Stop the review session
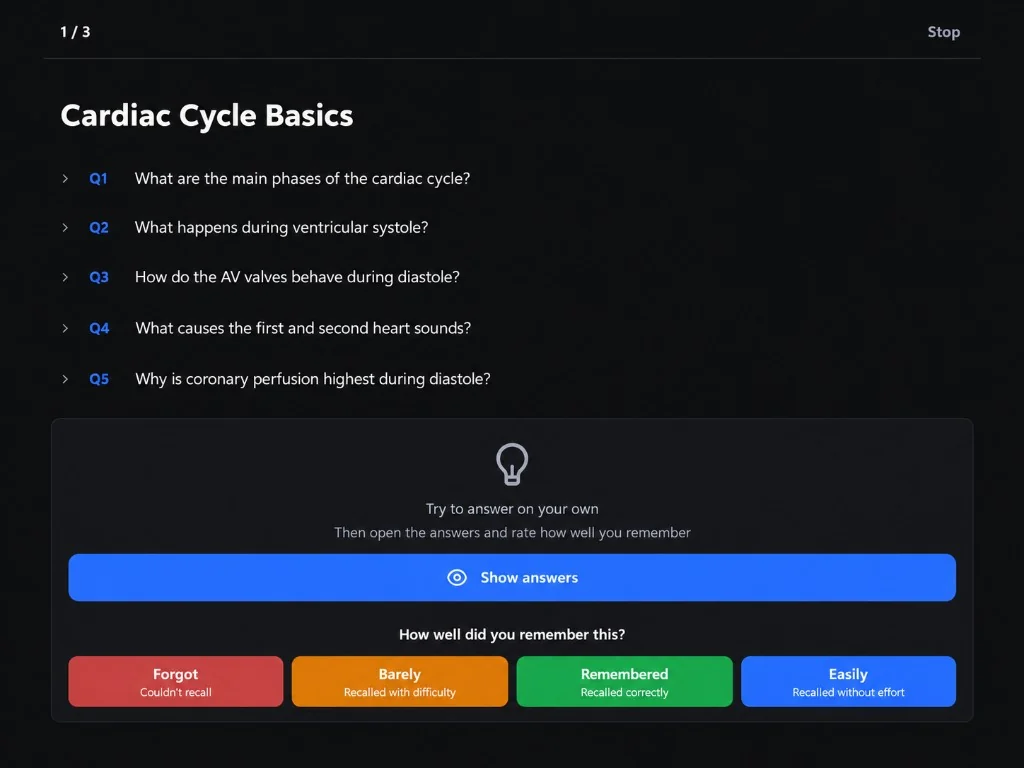This screenshot has height=768, width=1024. pyautogui.click(x=944, y=32)
